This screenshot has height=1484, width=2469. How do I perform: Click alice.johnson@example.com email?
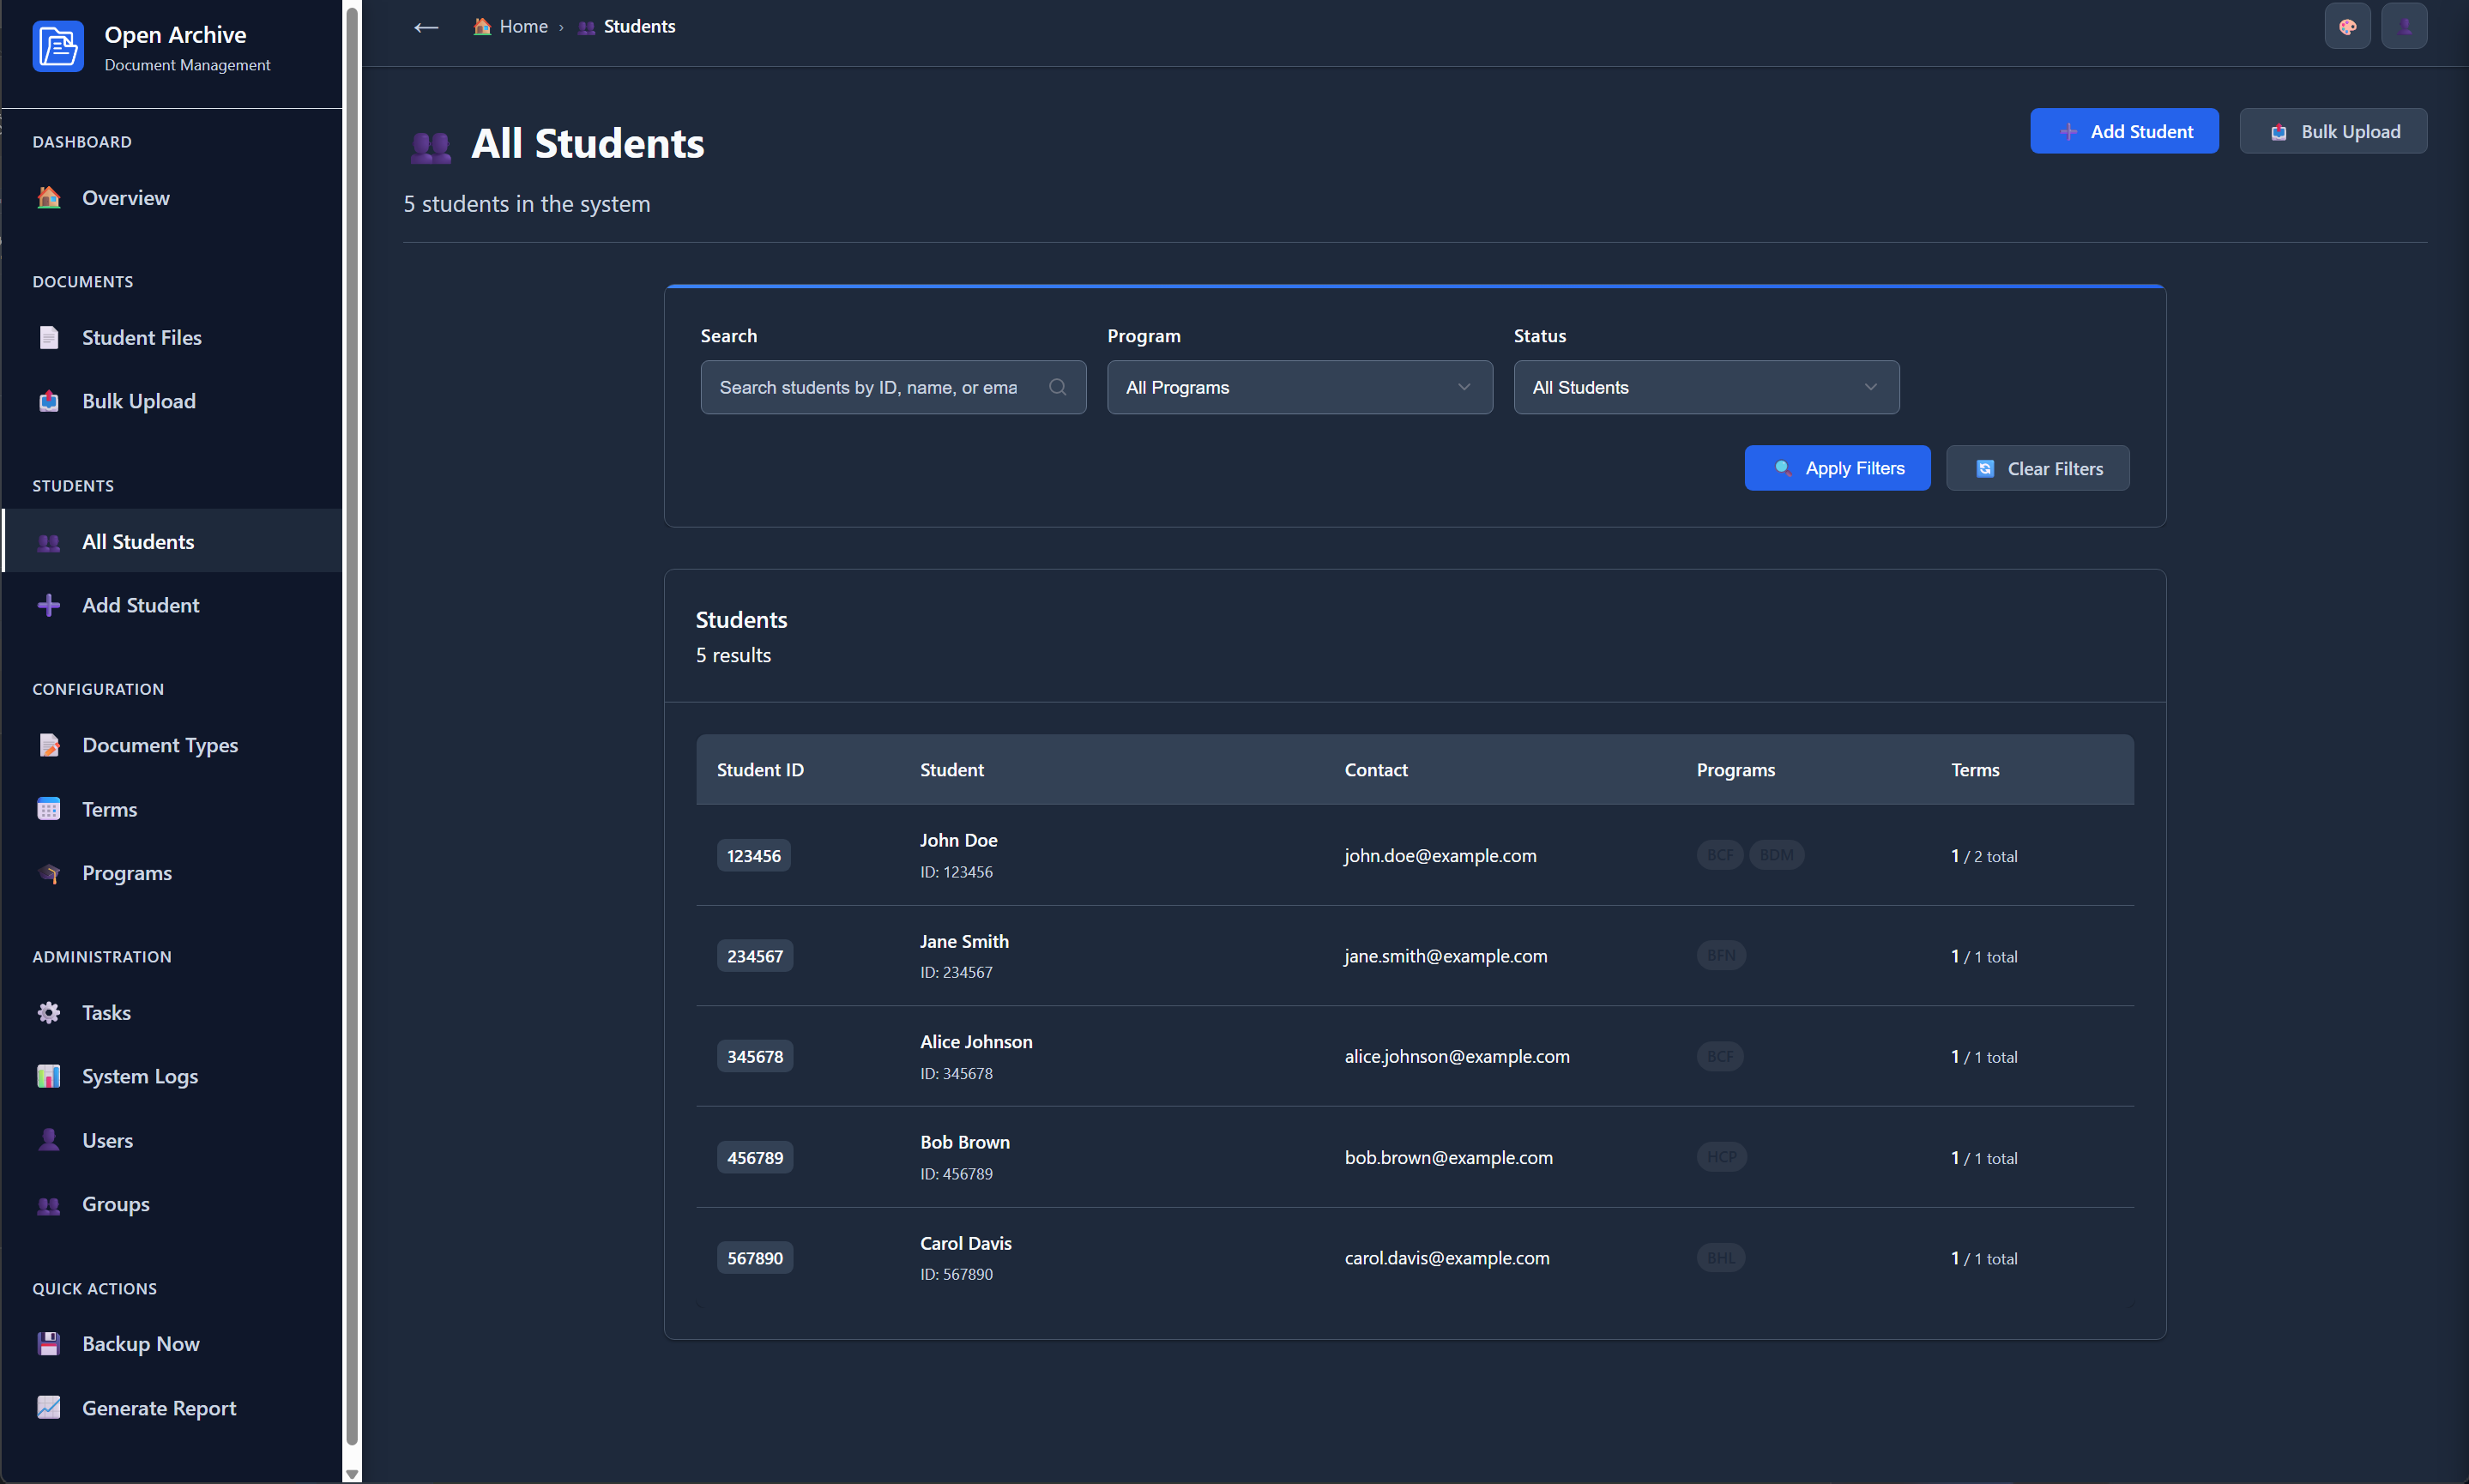click(x=1456, y=1056)
